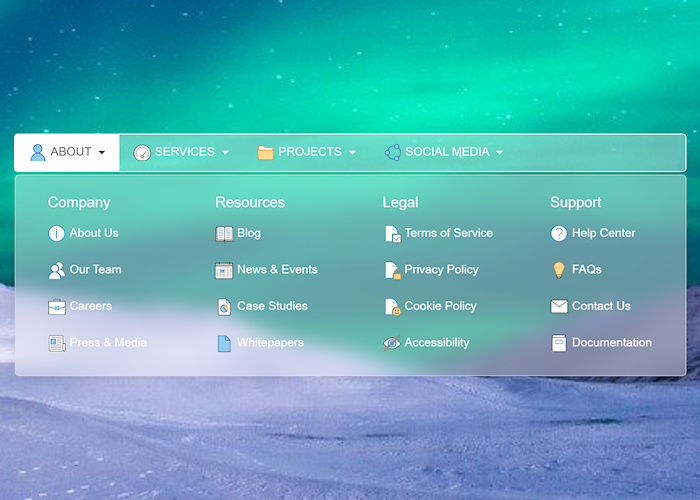The height and width of the screenshot is (500, 700).
Task: Select the Case Studies menu entry
Action: click(272, 307)
